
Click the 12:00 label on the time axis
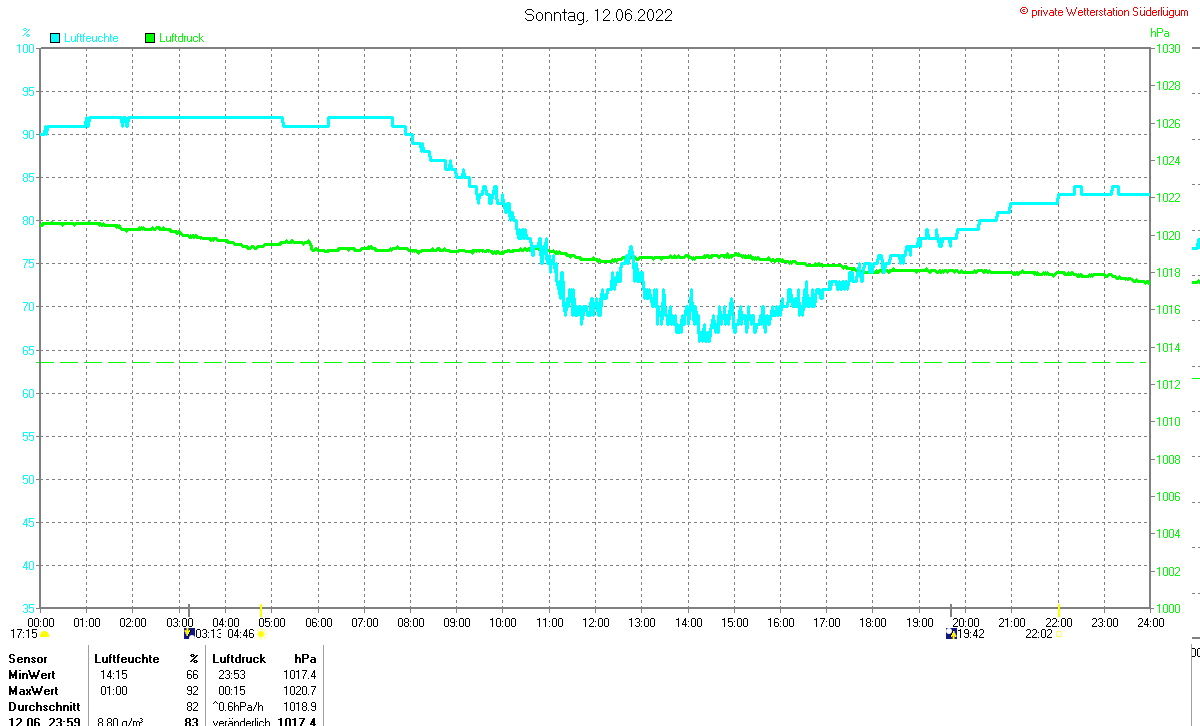point(596,622)
